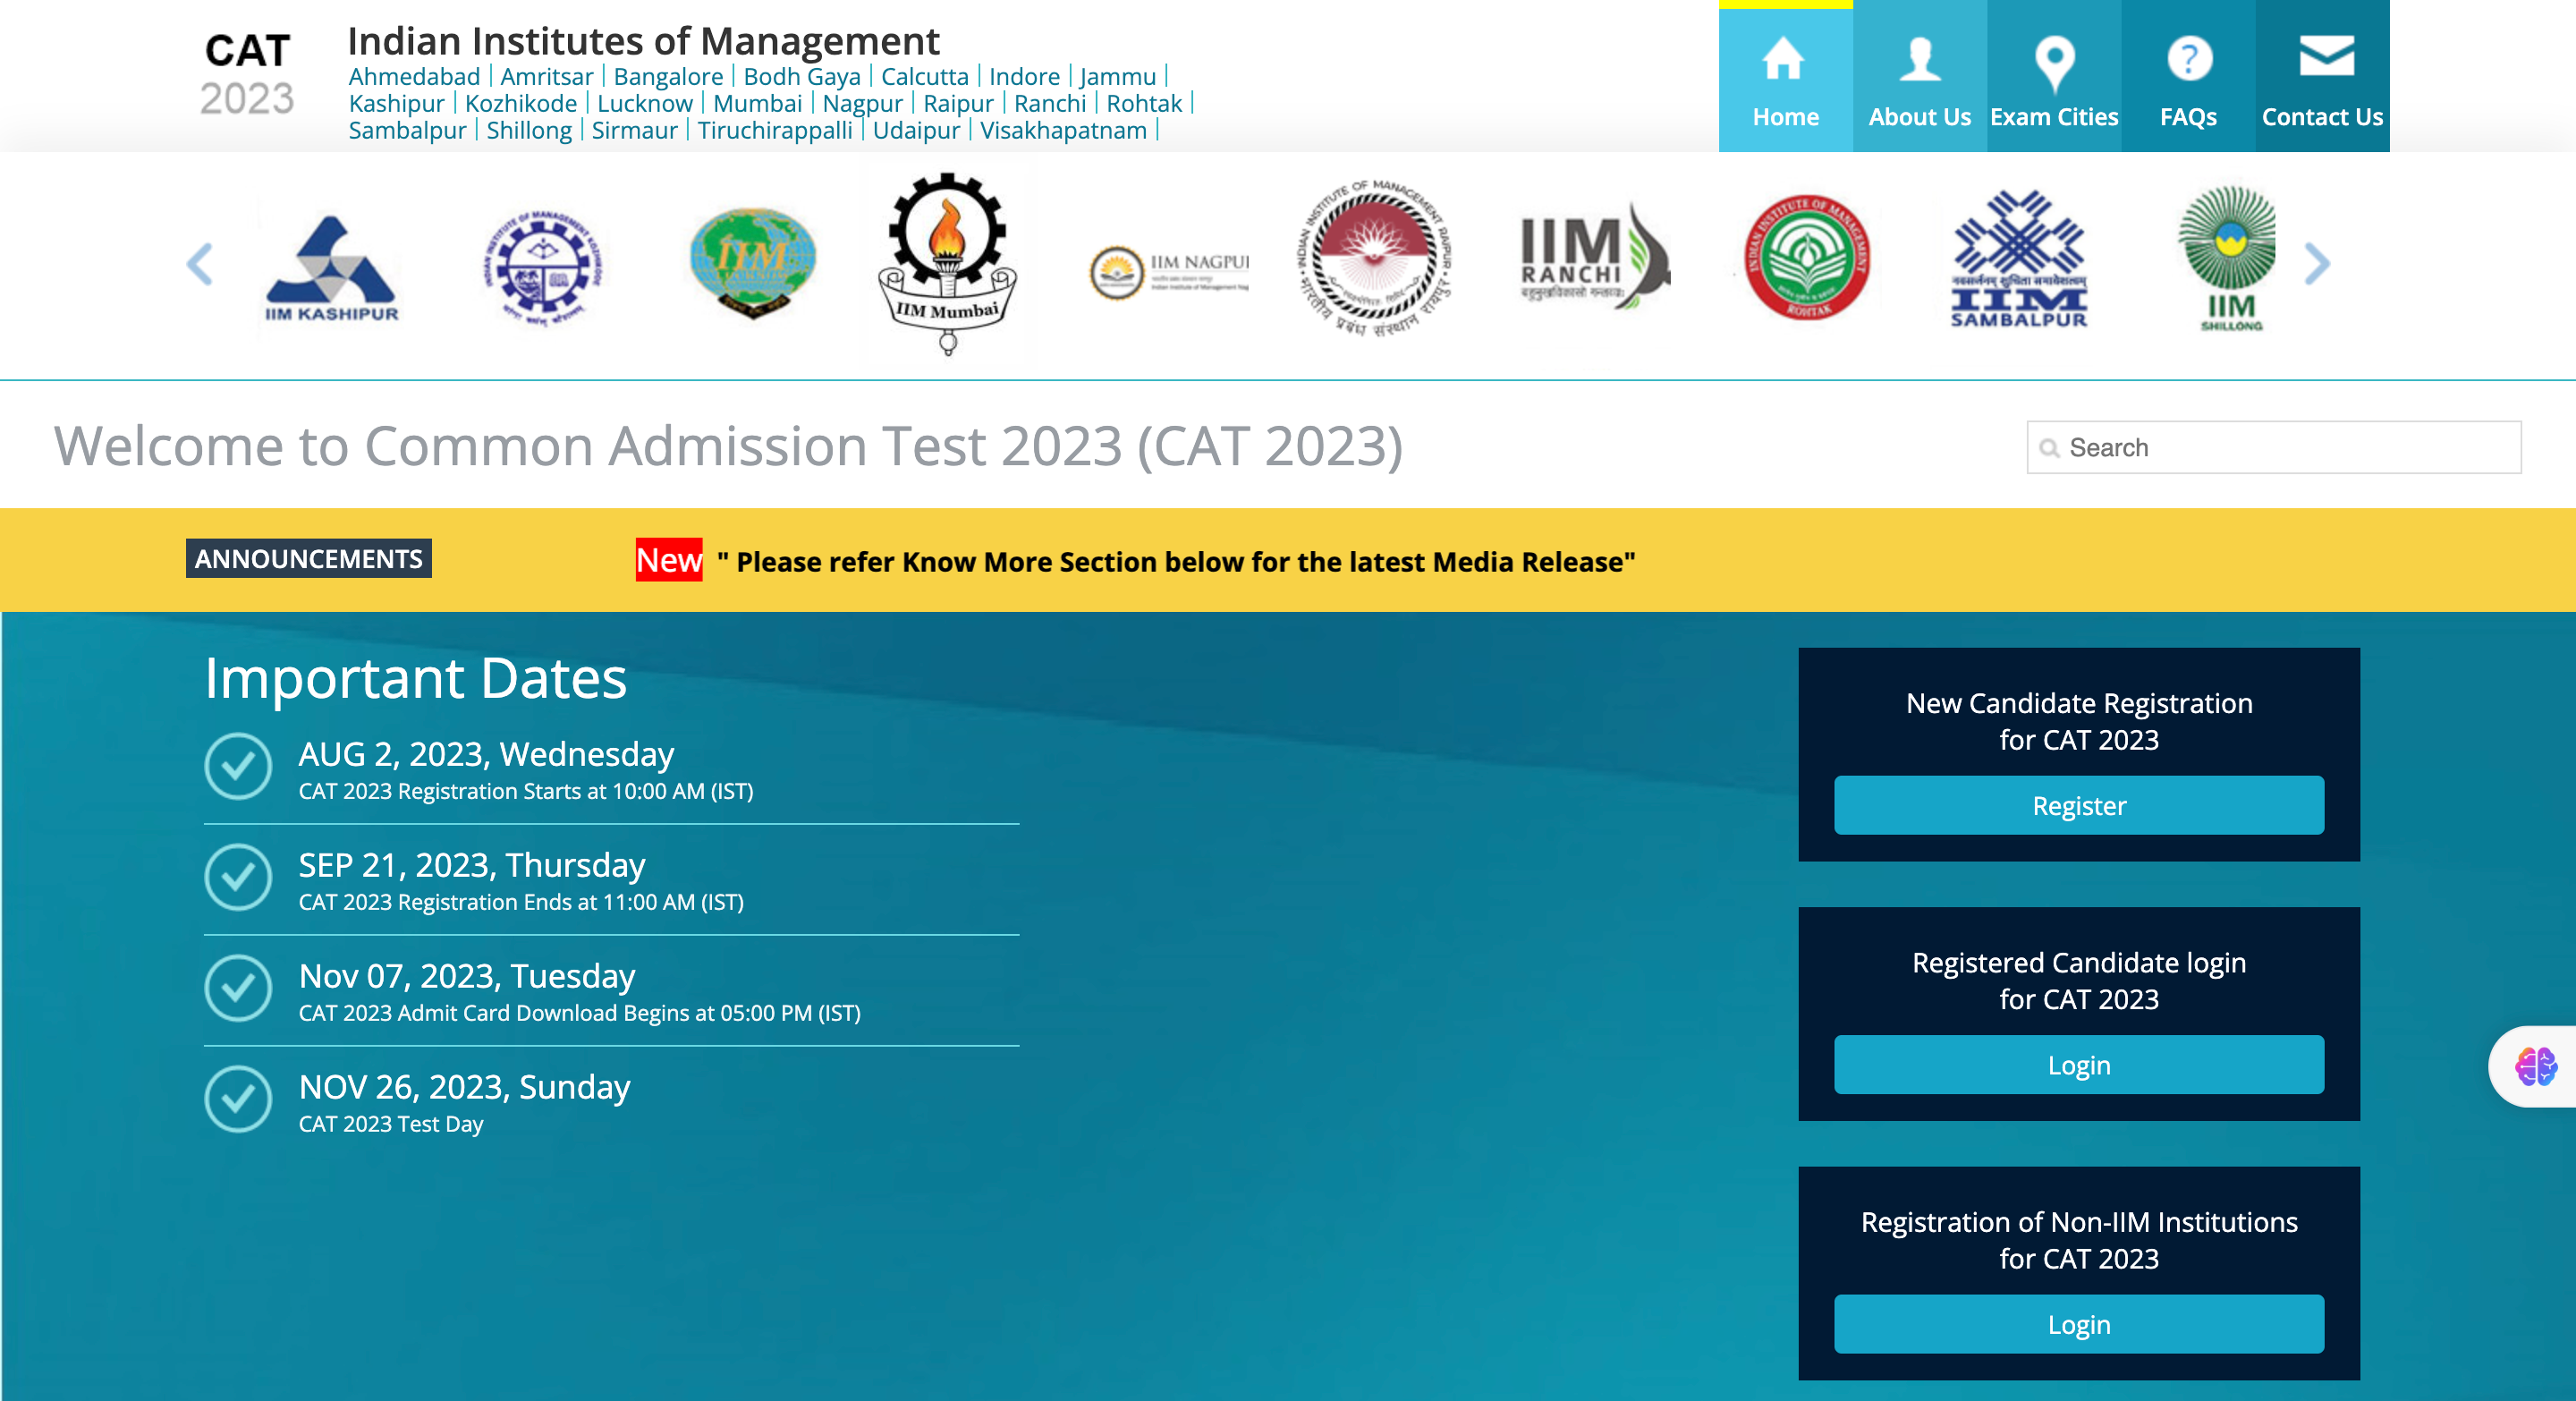
Task: Open the Sirmaur institute link
Action: (634, 131)
